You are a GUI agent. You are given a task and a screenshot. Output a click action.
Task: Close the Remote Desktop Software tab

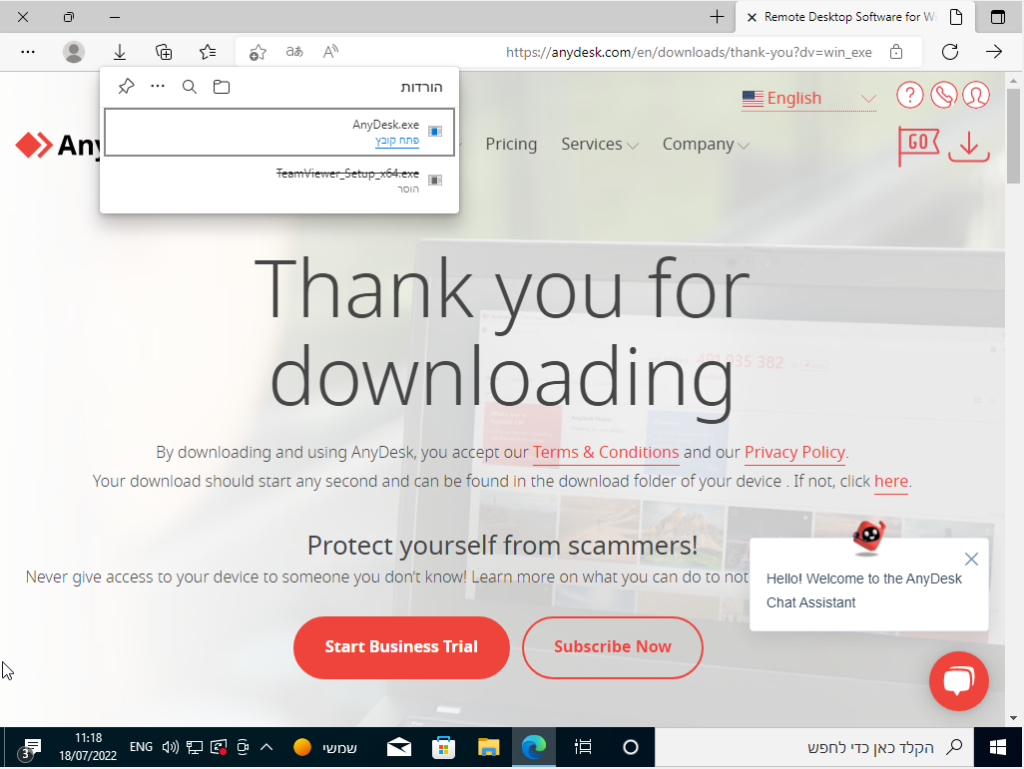coord(752,18)
